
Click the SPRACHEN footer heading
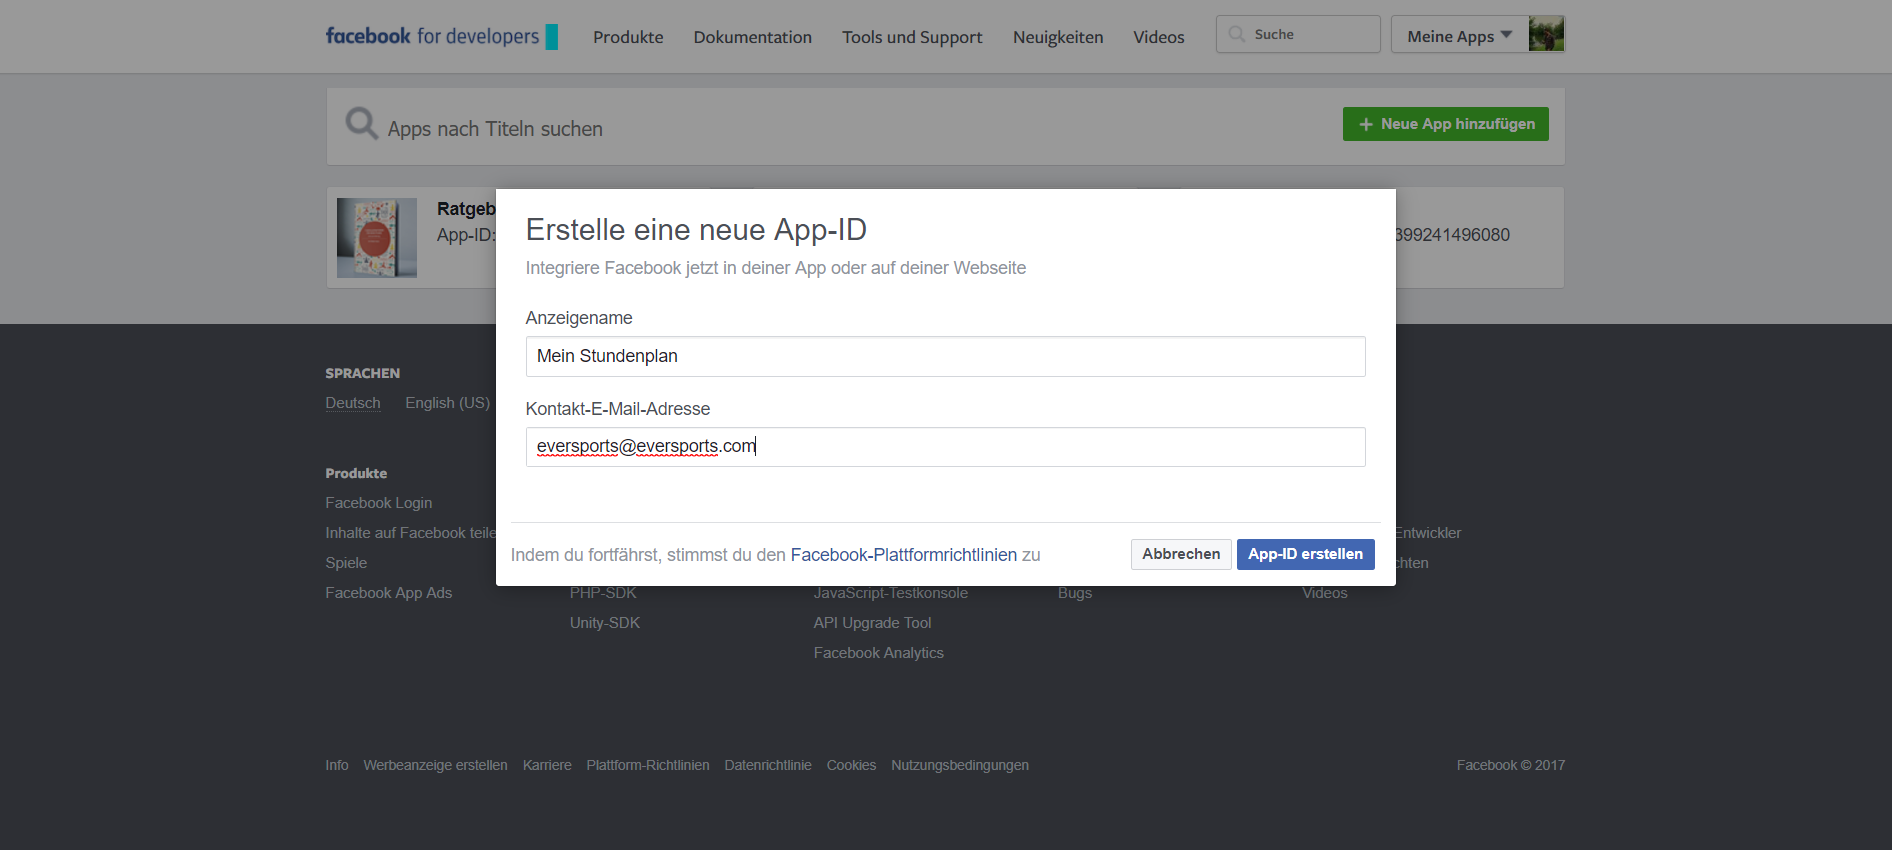[362, 373]
